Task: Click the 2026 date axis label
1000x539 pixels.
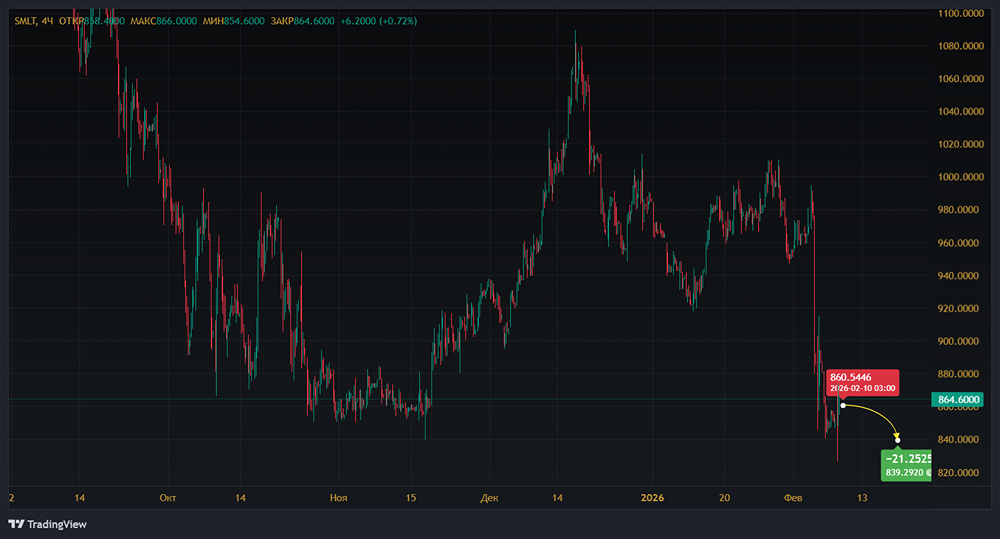Action: [x=652, y=498]
